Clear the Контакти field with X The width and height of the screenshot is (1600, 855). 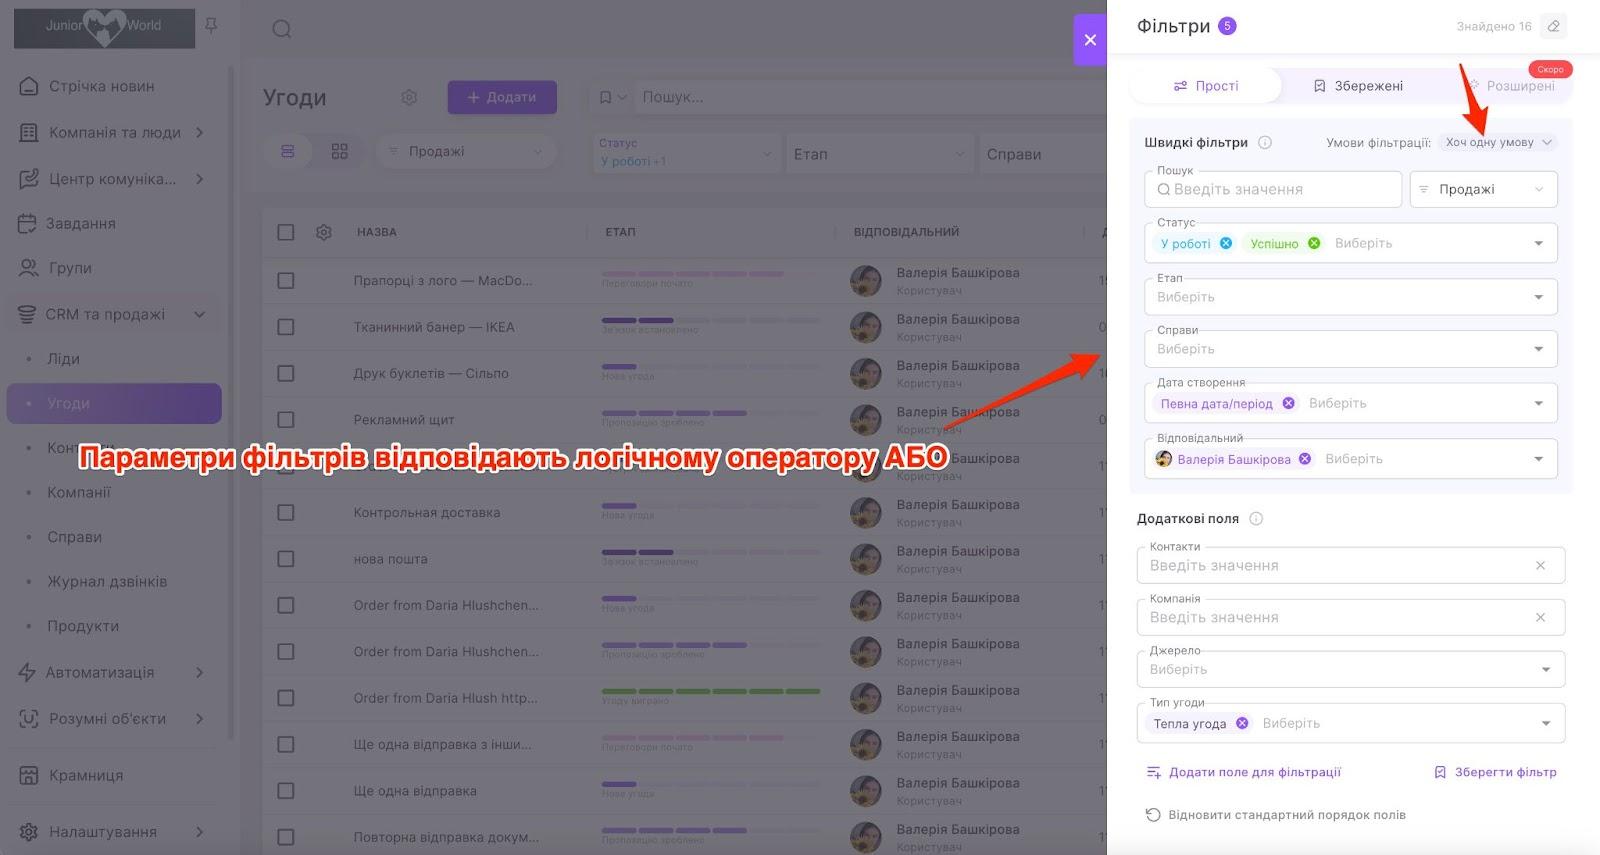coord(1540,565)
